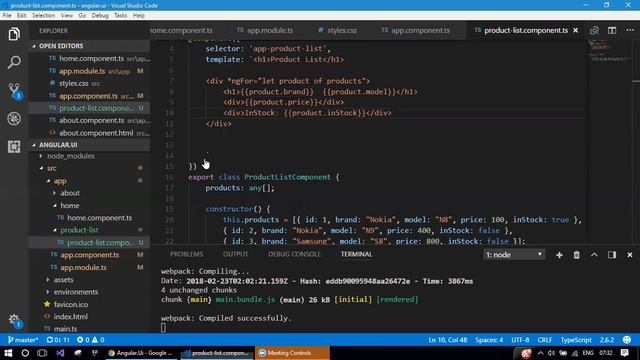Open the View menu
Screen dimensions: 640x360
pyautogui.click(x=67, y=16)
